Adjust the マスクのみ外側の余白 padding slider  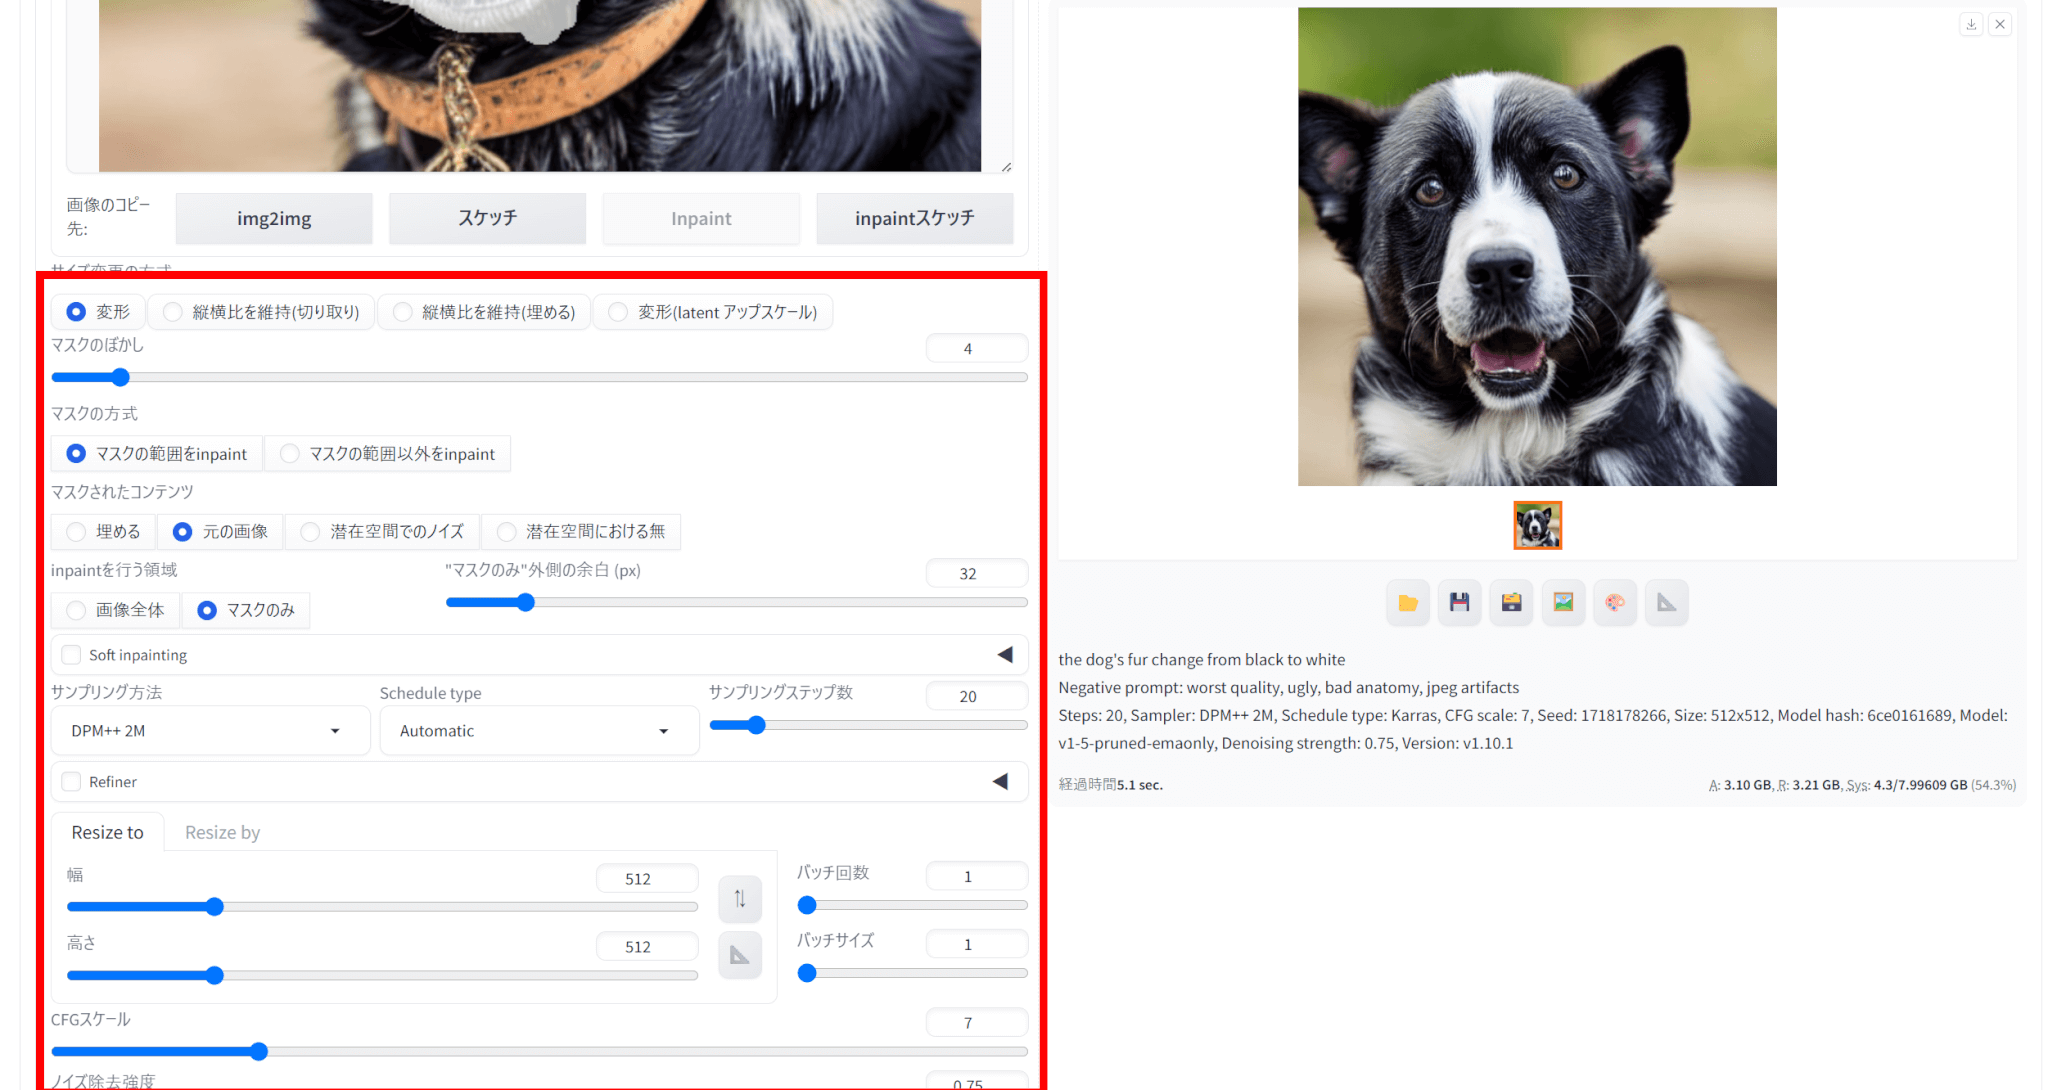coord(736,603)
